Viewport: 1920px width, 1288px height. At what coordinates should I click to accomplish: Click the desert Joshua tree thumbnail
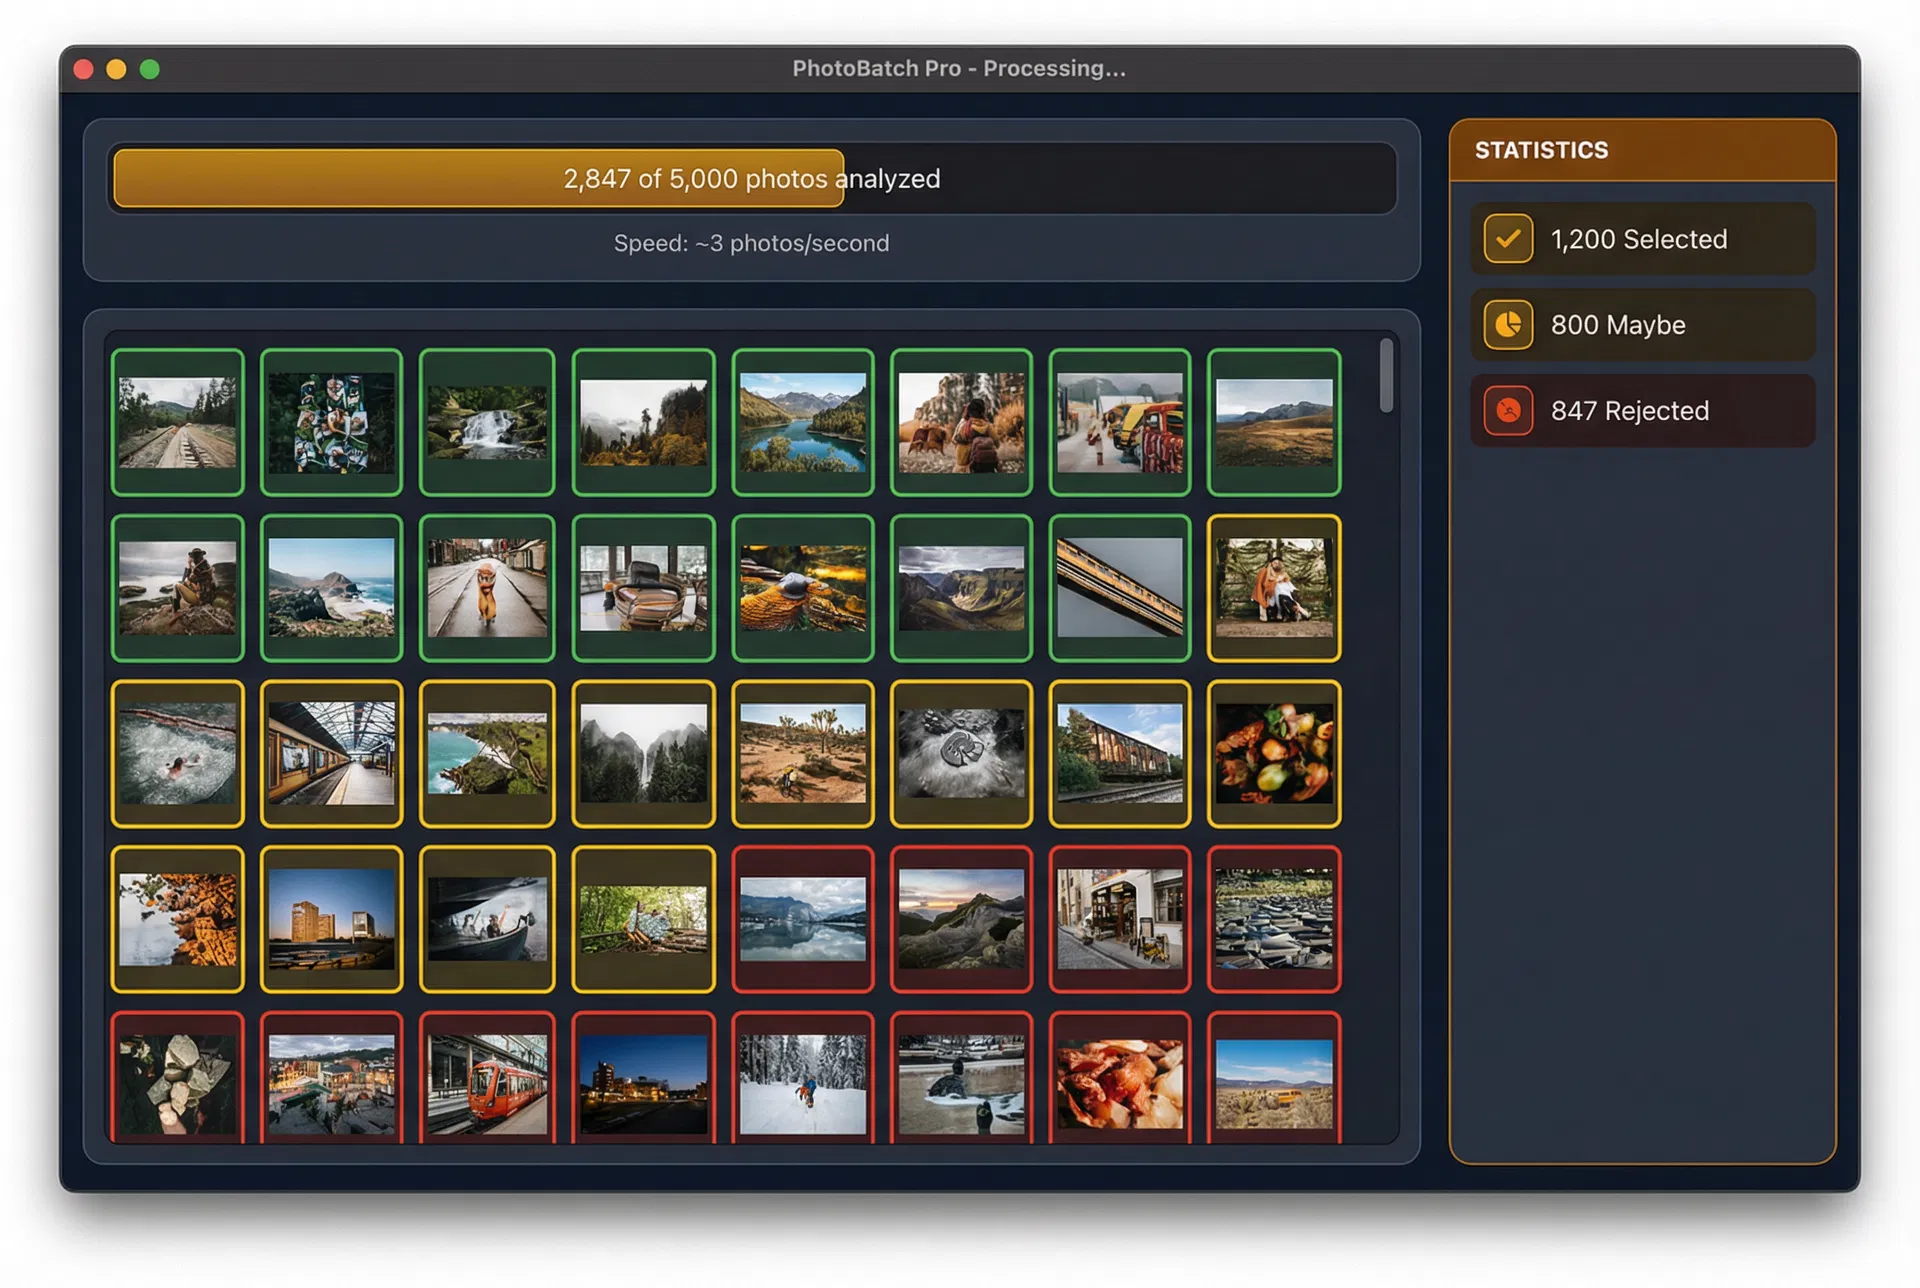(x=802, y=754)
